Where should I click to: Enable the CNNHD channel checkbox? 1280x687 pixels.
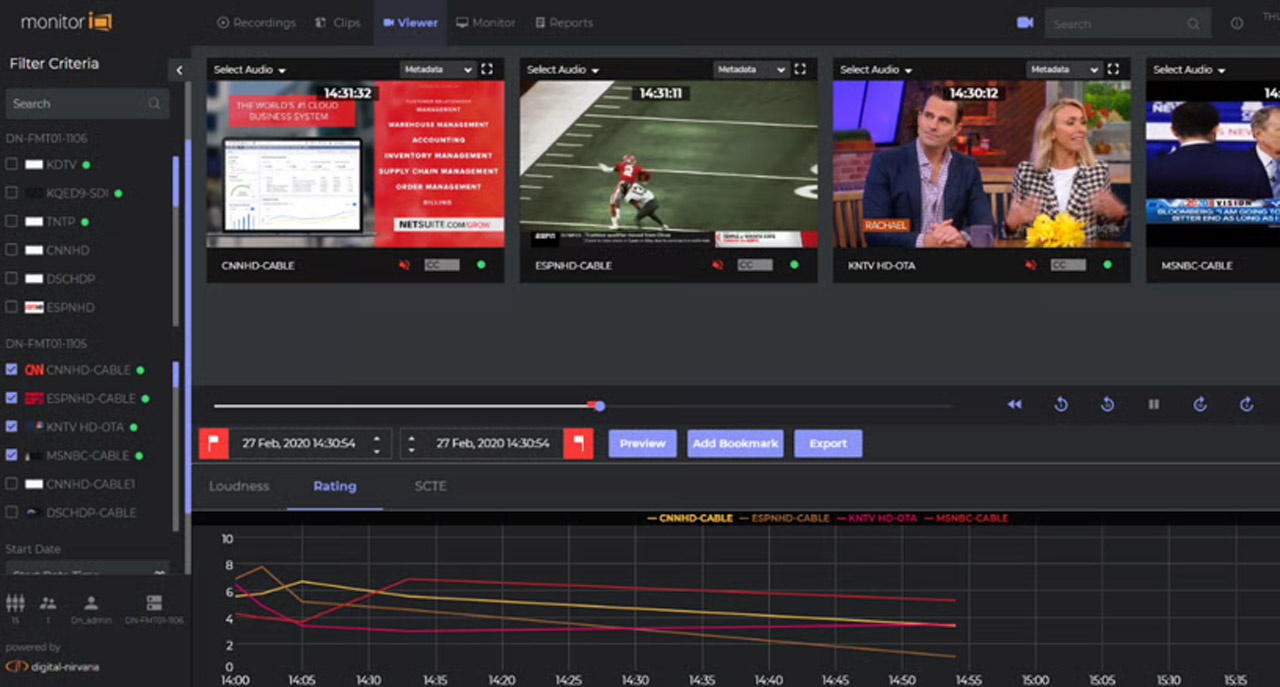tap(12, 250)
